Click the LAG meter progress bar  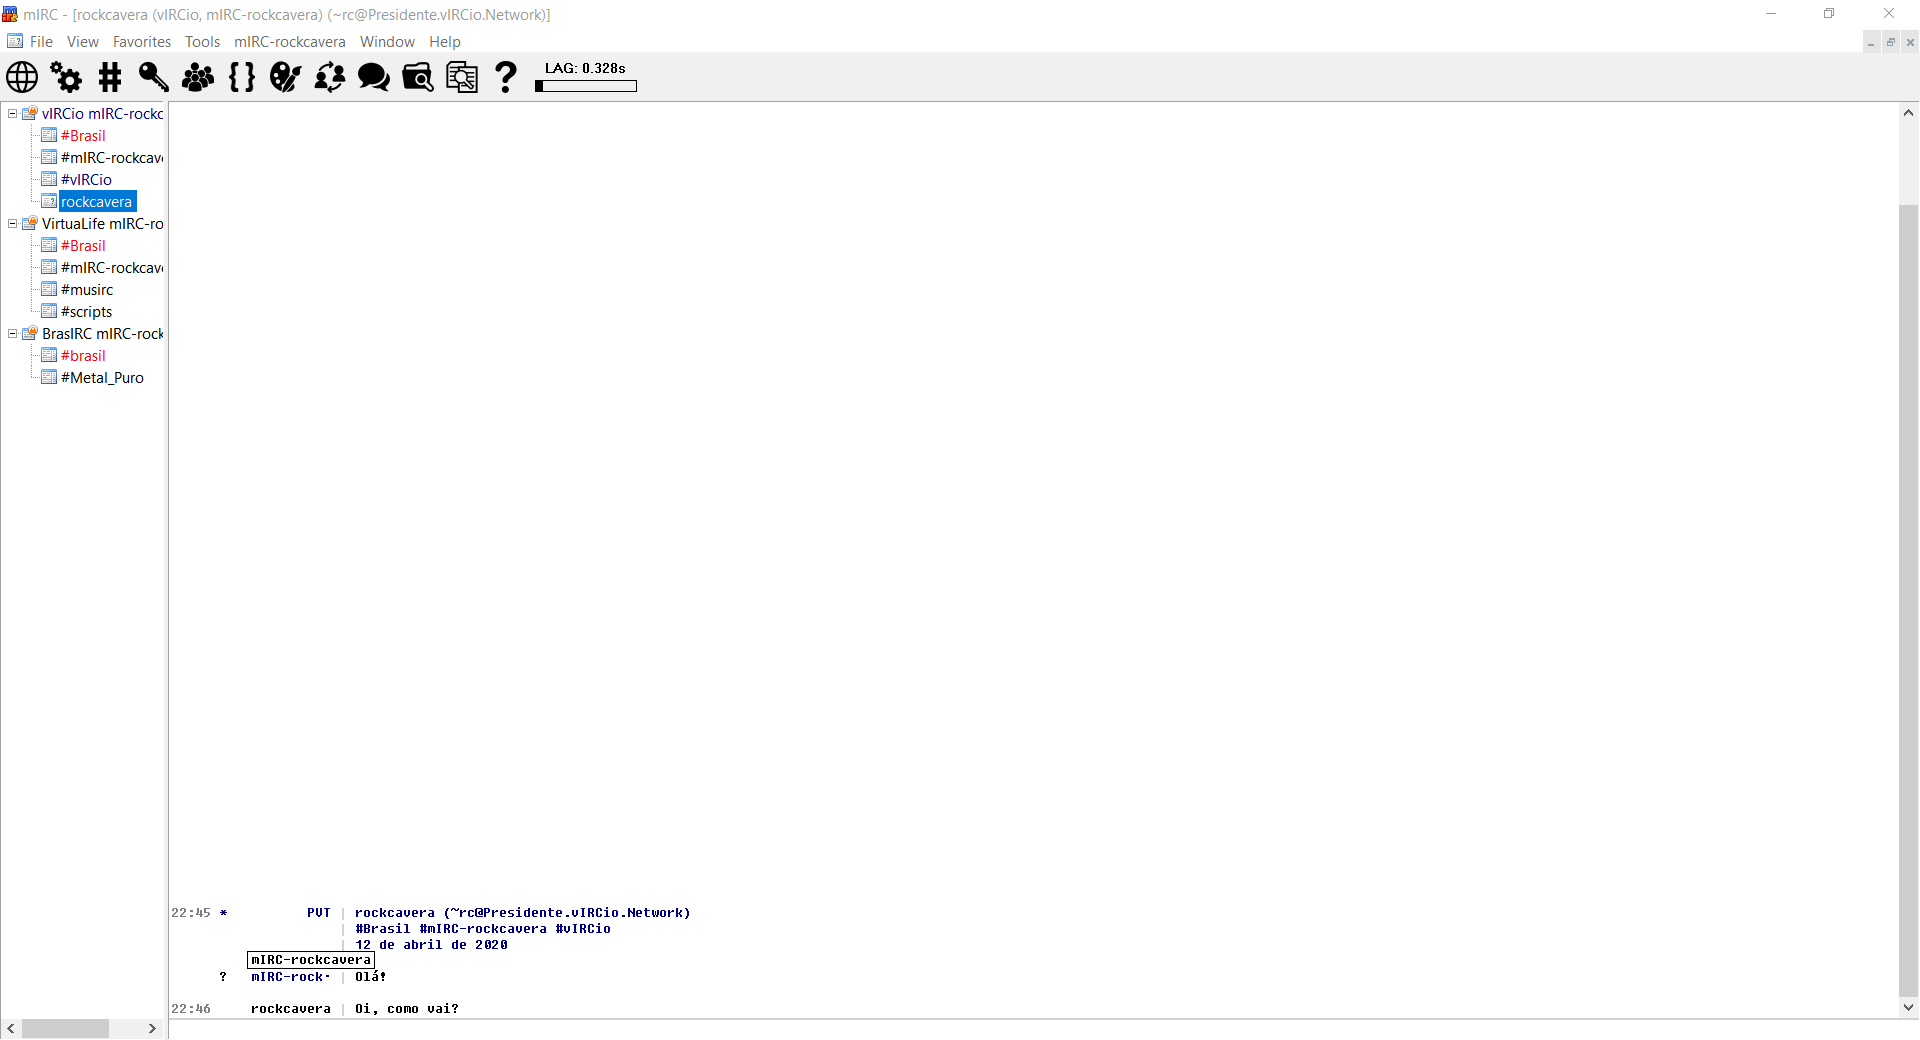586,86
